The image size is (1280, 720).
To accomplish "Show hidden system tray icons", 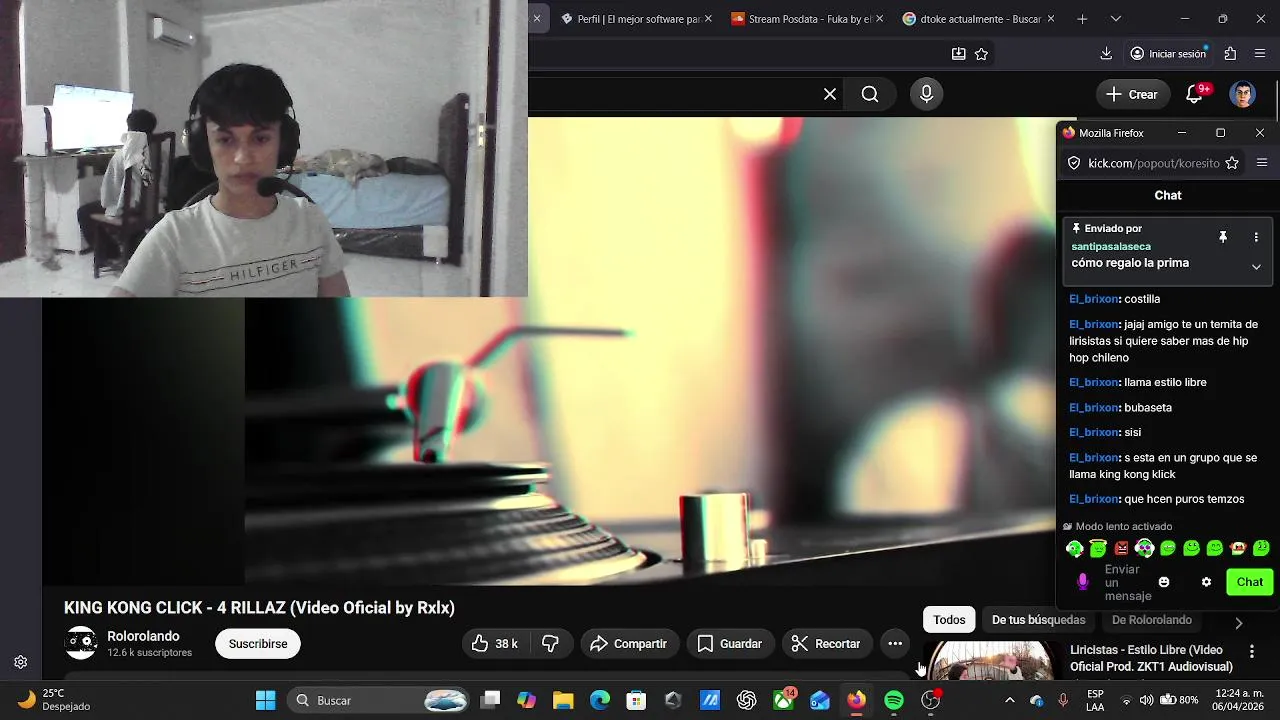I will click(x=1009, y=700).
